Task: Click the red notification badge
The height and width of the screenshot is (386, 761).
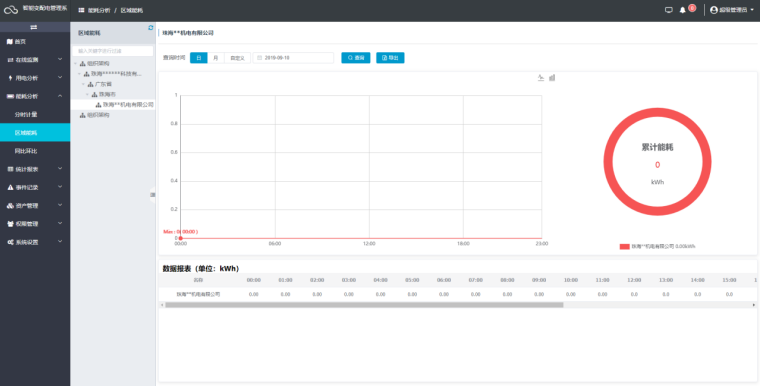Action: tap(692, 8)
